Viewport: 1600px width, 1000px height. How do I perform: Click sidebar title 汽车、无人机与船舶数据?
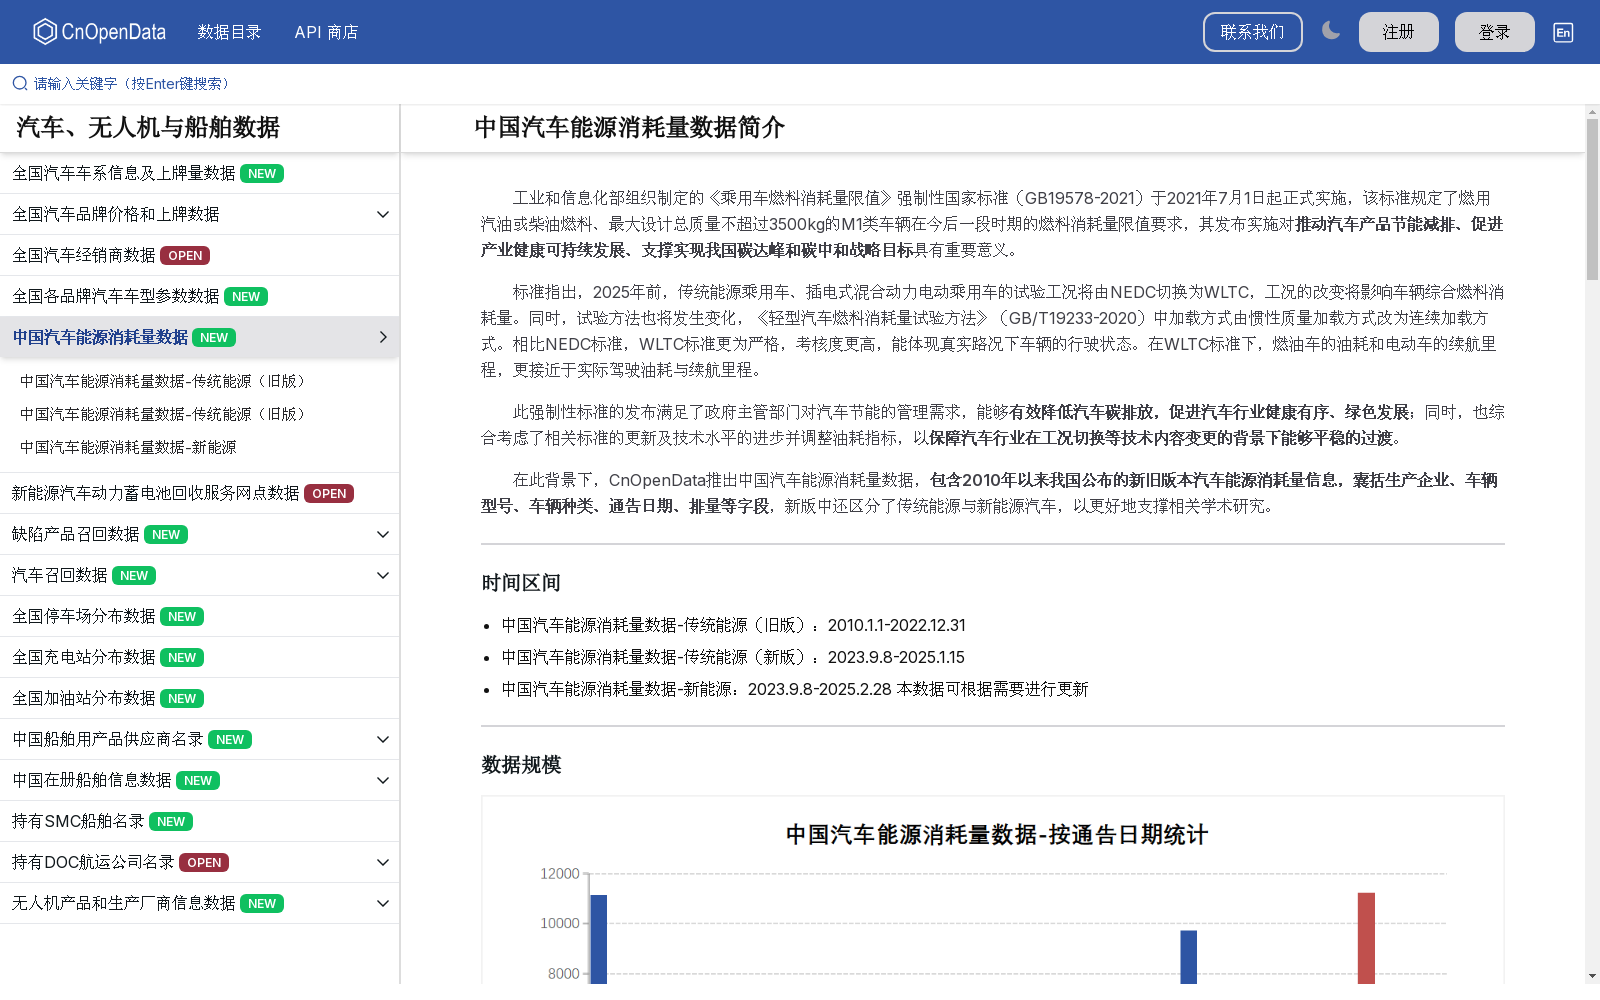pos(148,127)
